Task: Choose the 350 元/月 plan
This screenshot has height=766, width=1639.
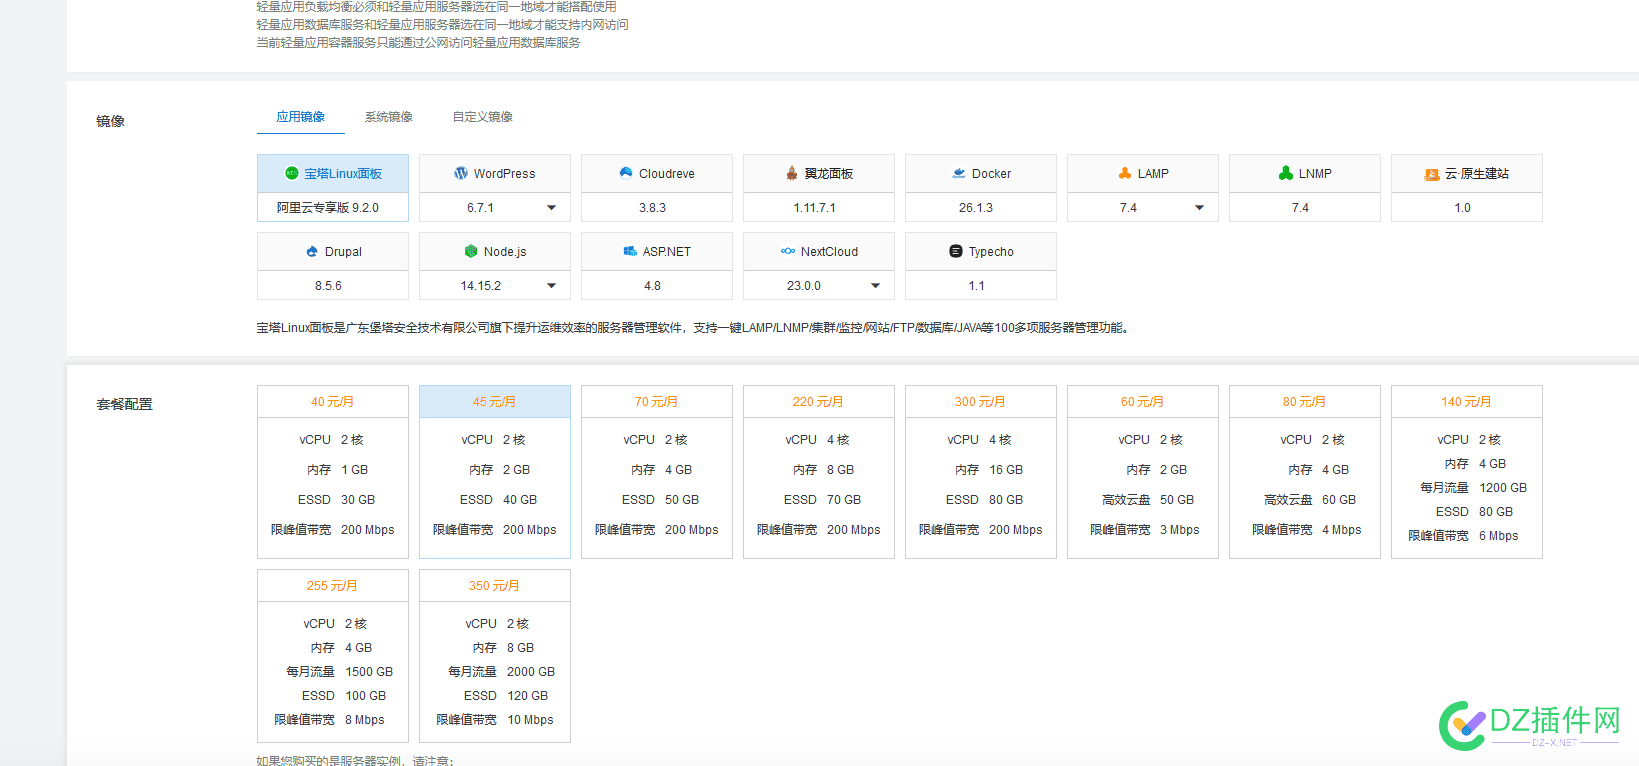Action: click(495, 656)
